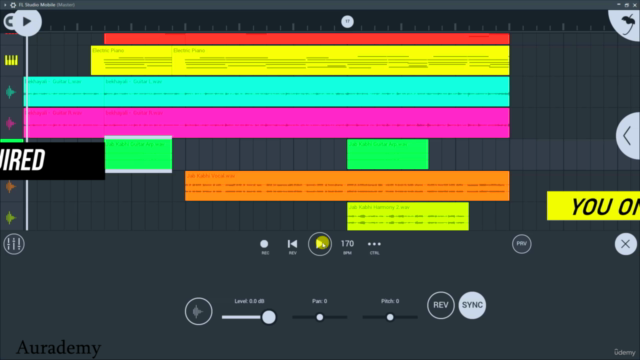Close the bottom panel with X button
This screenshot has width=640, height=360.
tap(625, 244)
